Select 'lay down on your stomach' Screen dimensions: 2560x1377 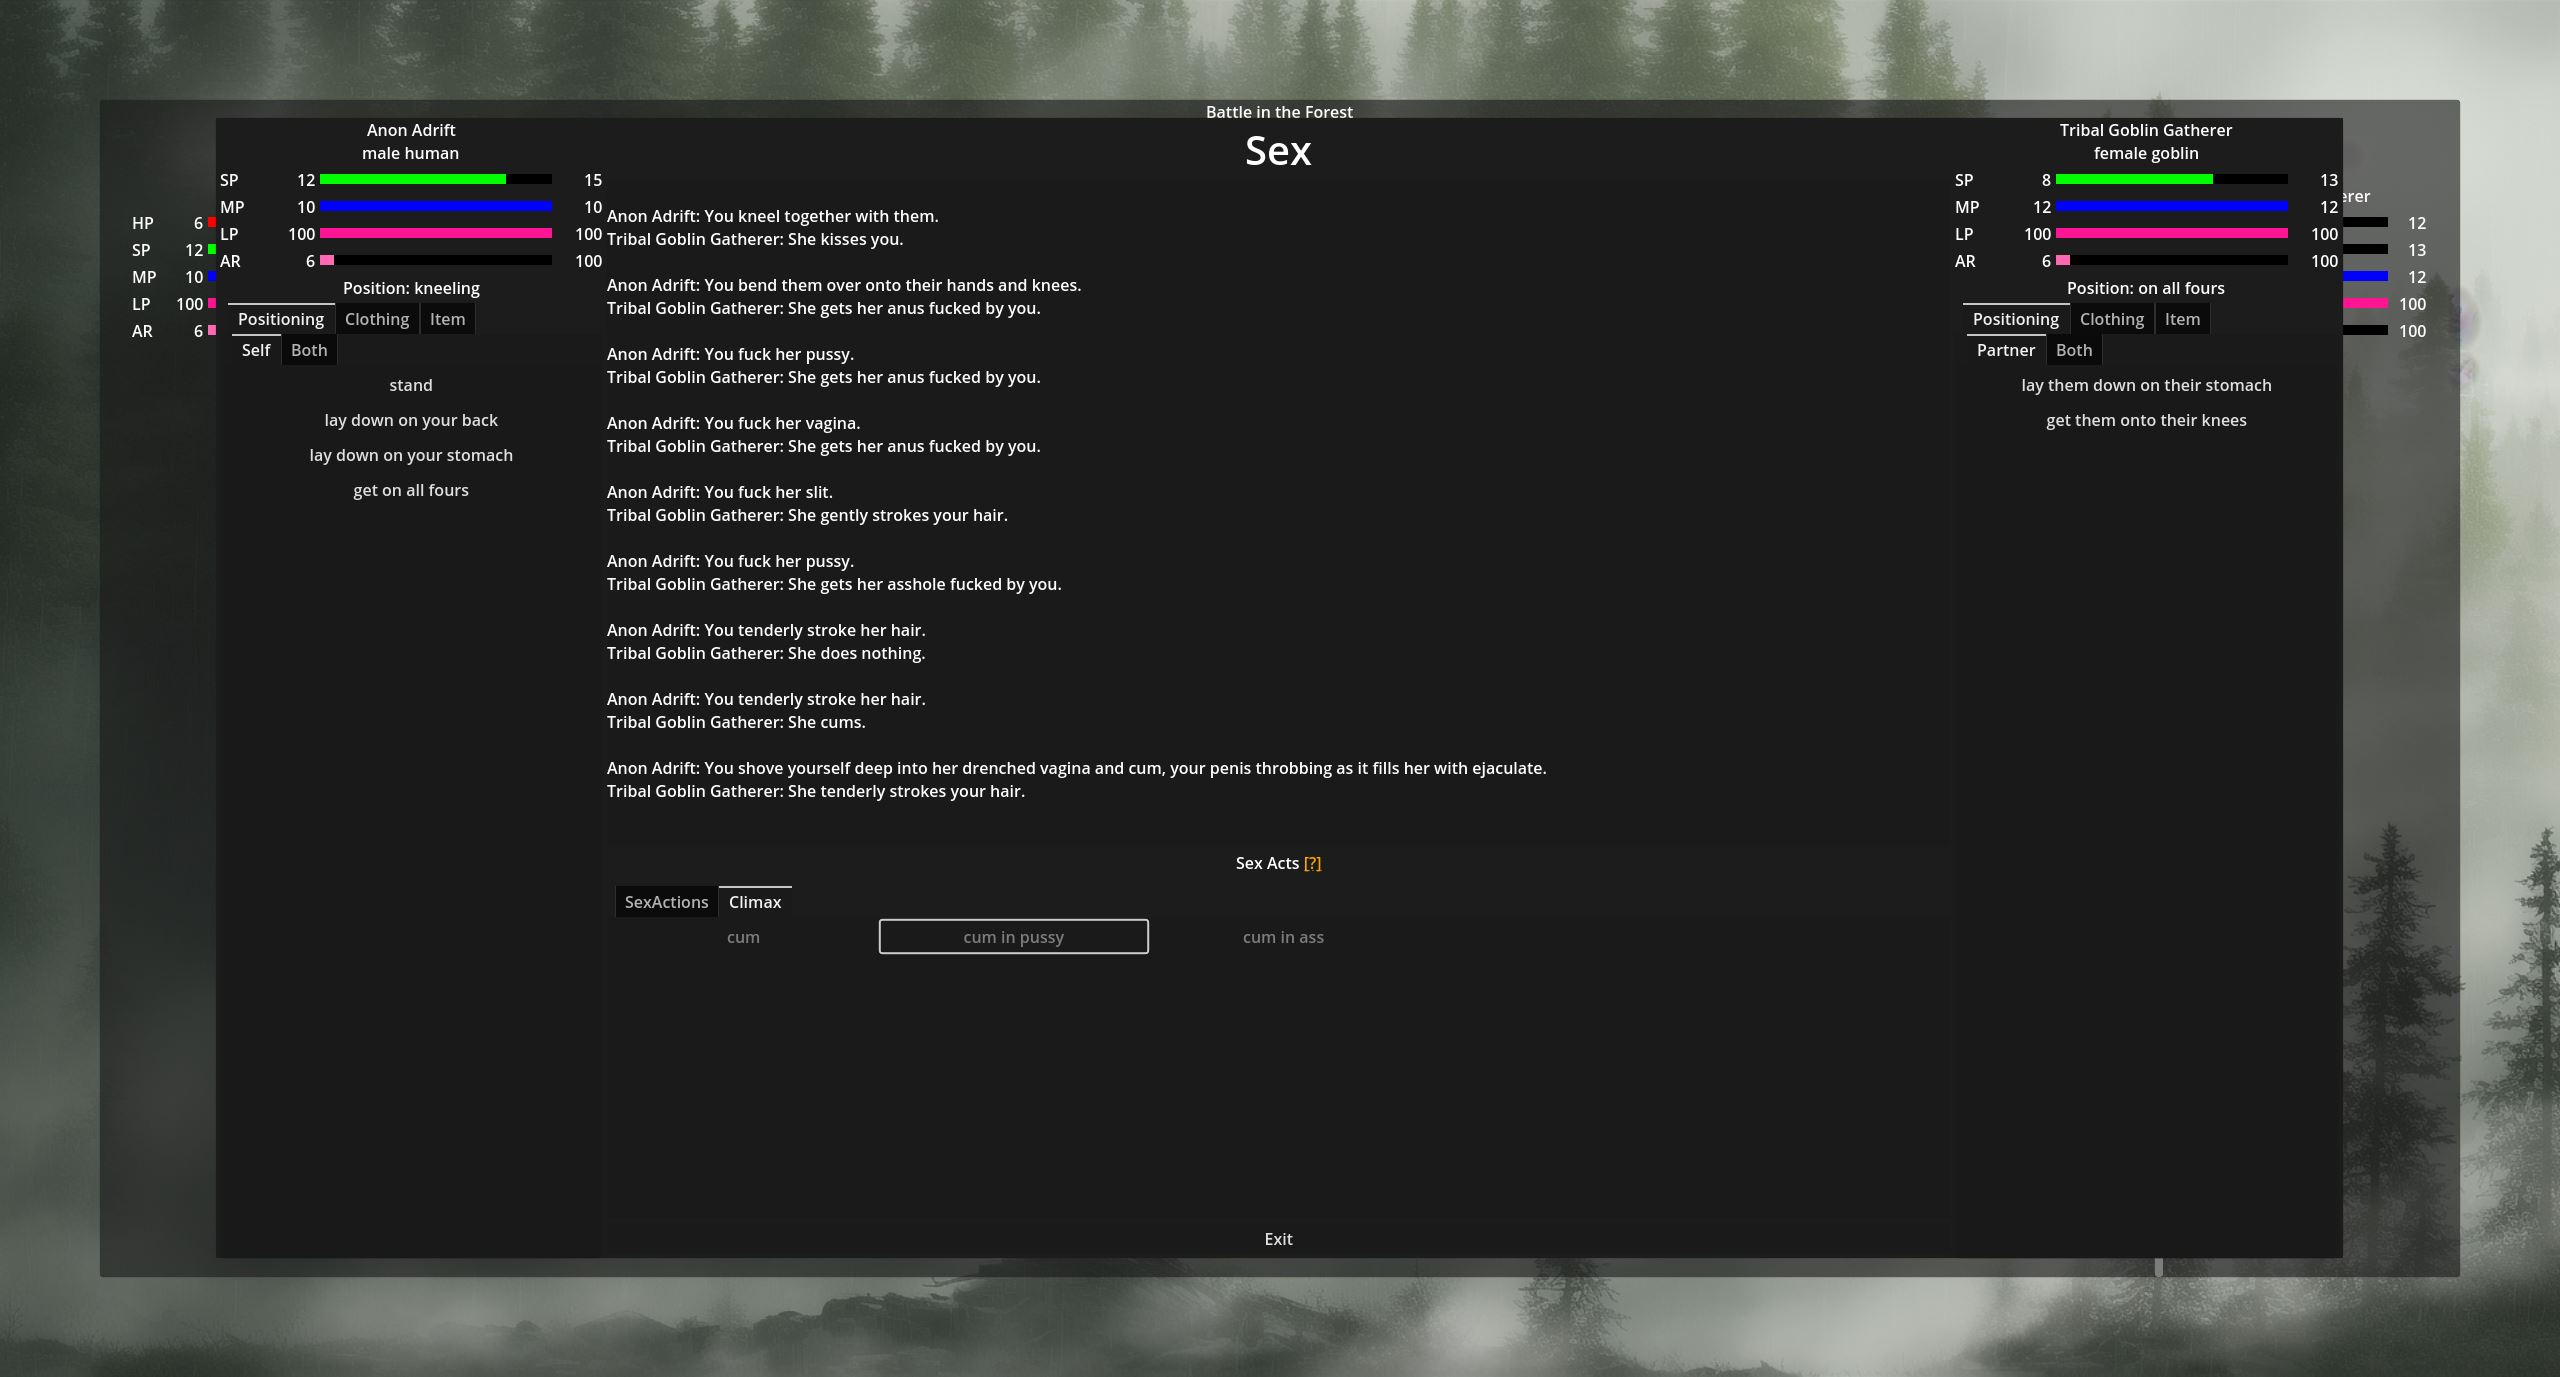(x=411, y=455)
